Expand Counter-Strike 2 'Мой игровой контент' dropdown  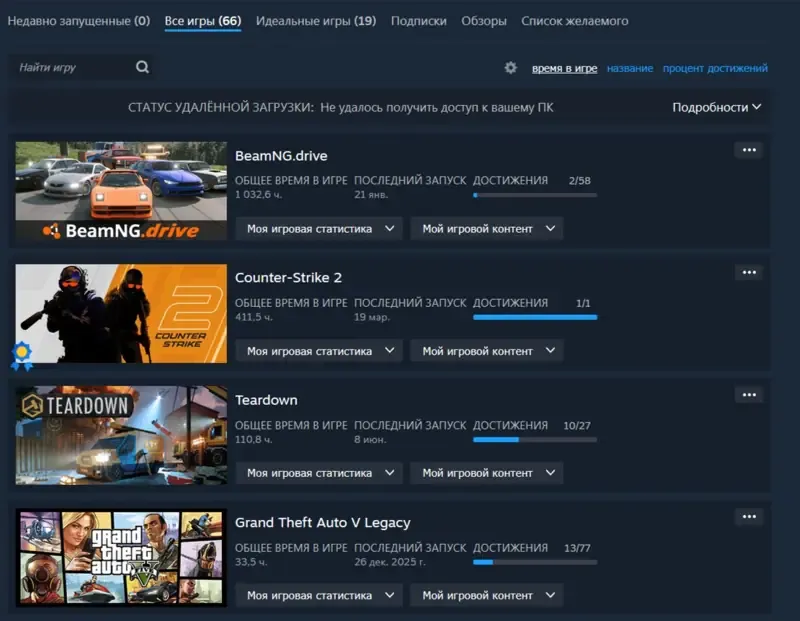(x=487, y=351)
